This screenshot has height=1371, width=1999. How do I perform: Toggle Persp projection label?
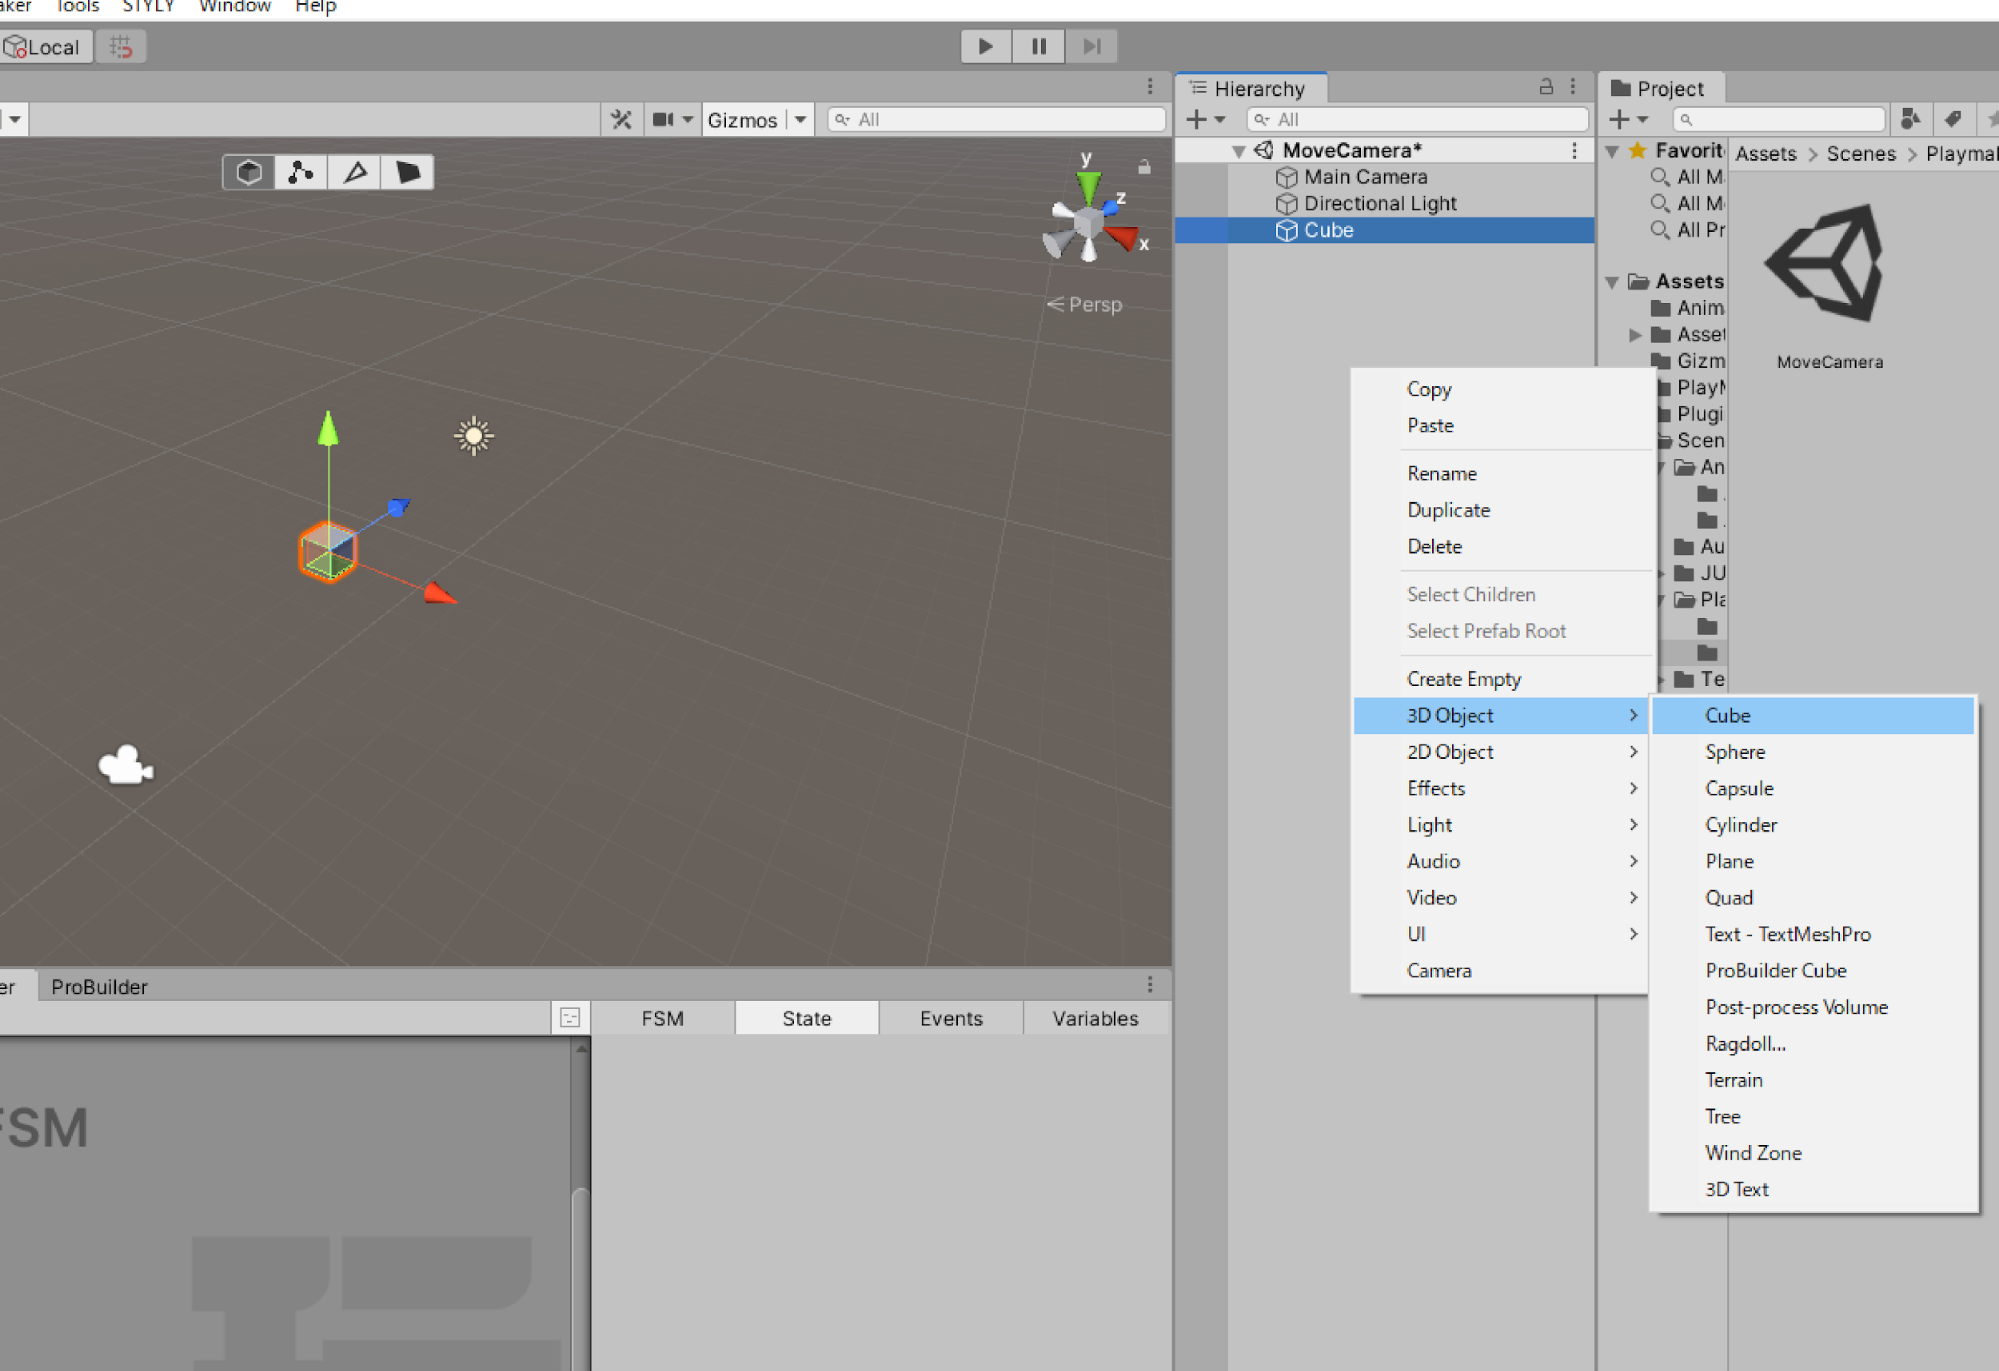[x=1085, y=304]
